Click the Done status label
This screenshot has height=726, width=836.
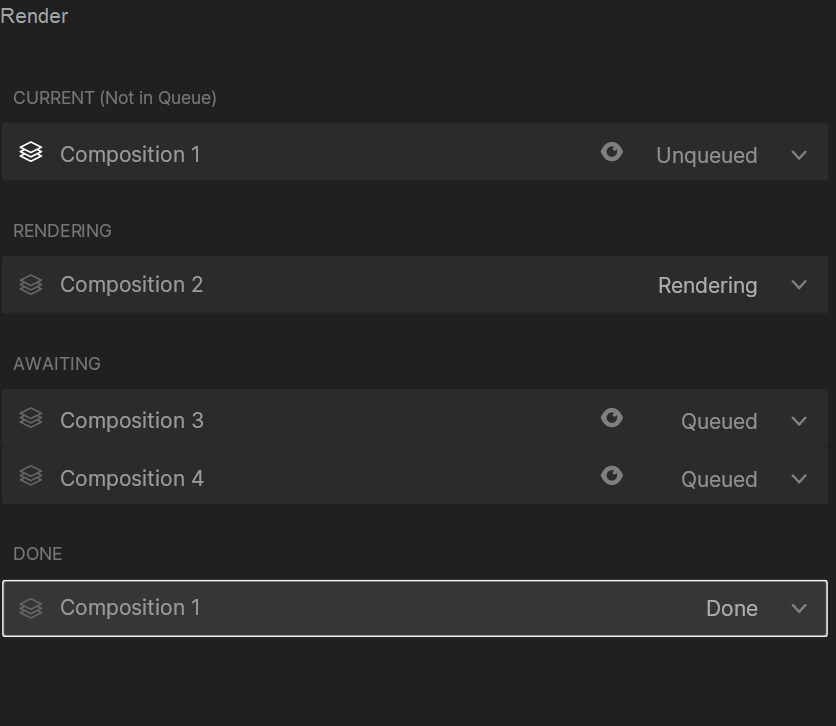pos(731,608)
